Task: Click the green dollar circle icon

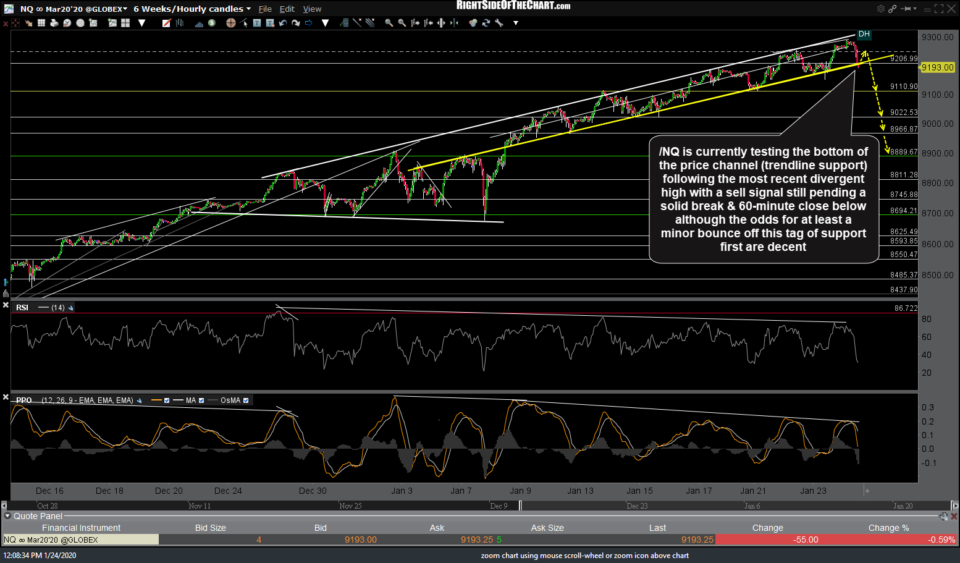Action: [211, 23]
